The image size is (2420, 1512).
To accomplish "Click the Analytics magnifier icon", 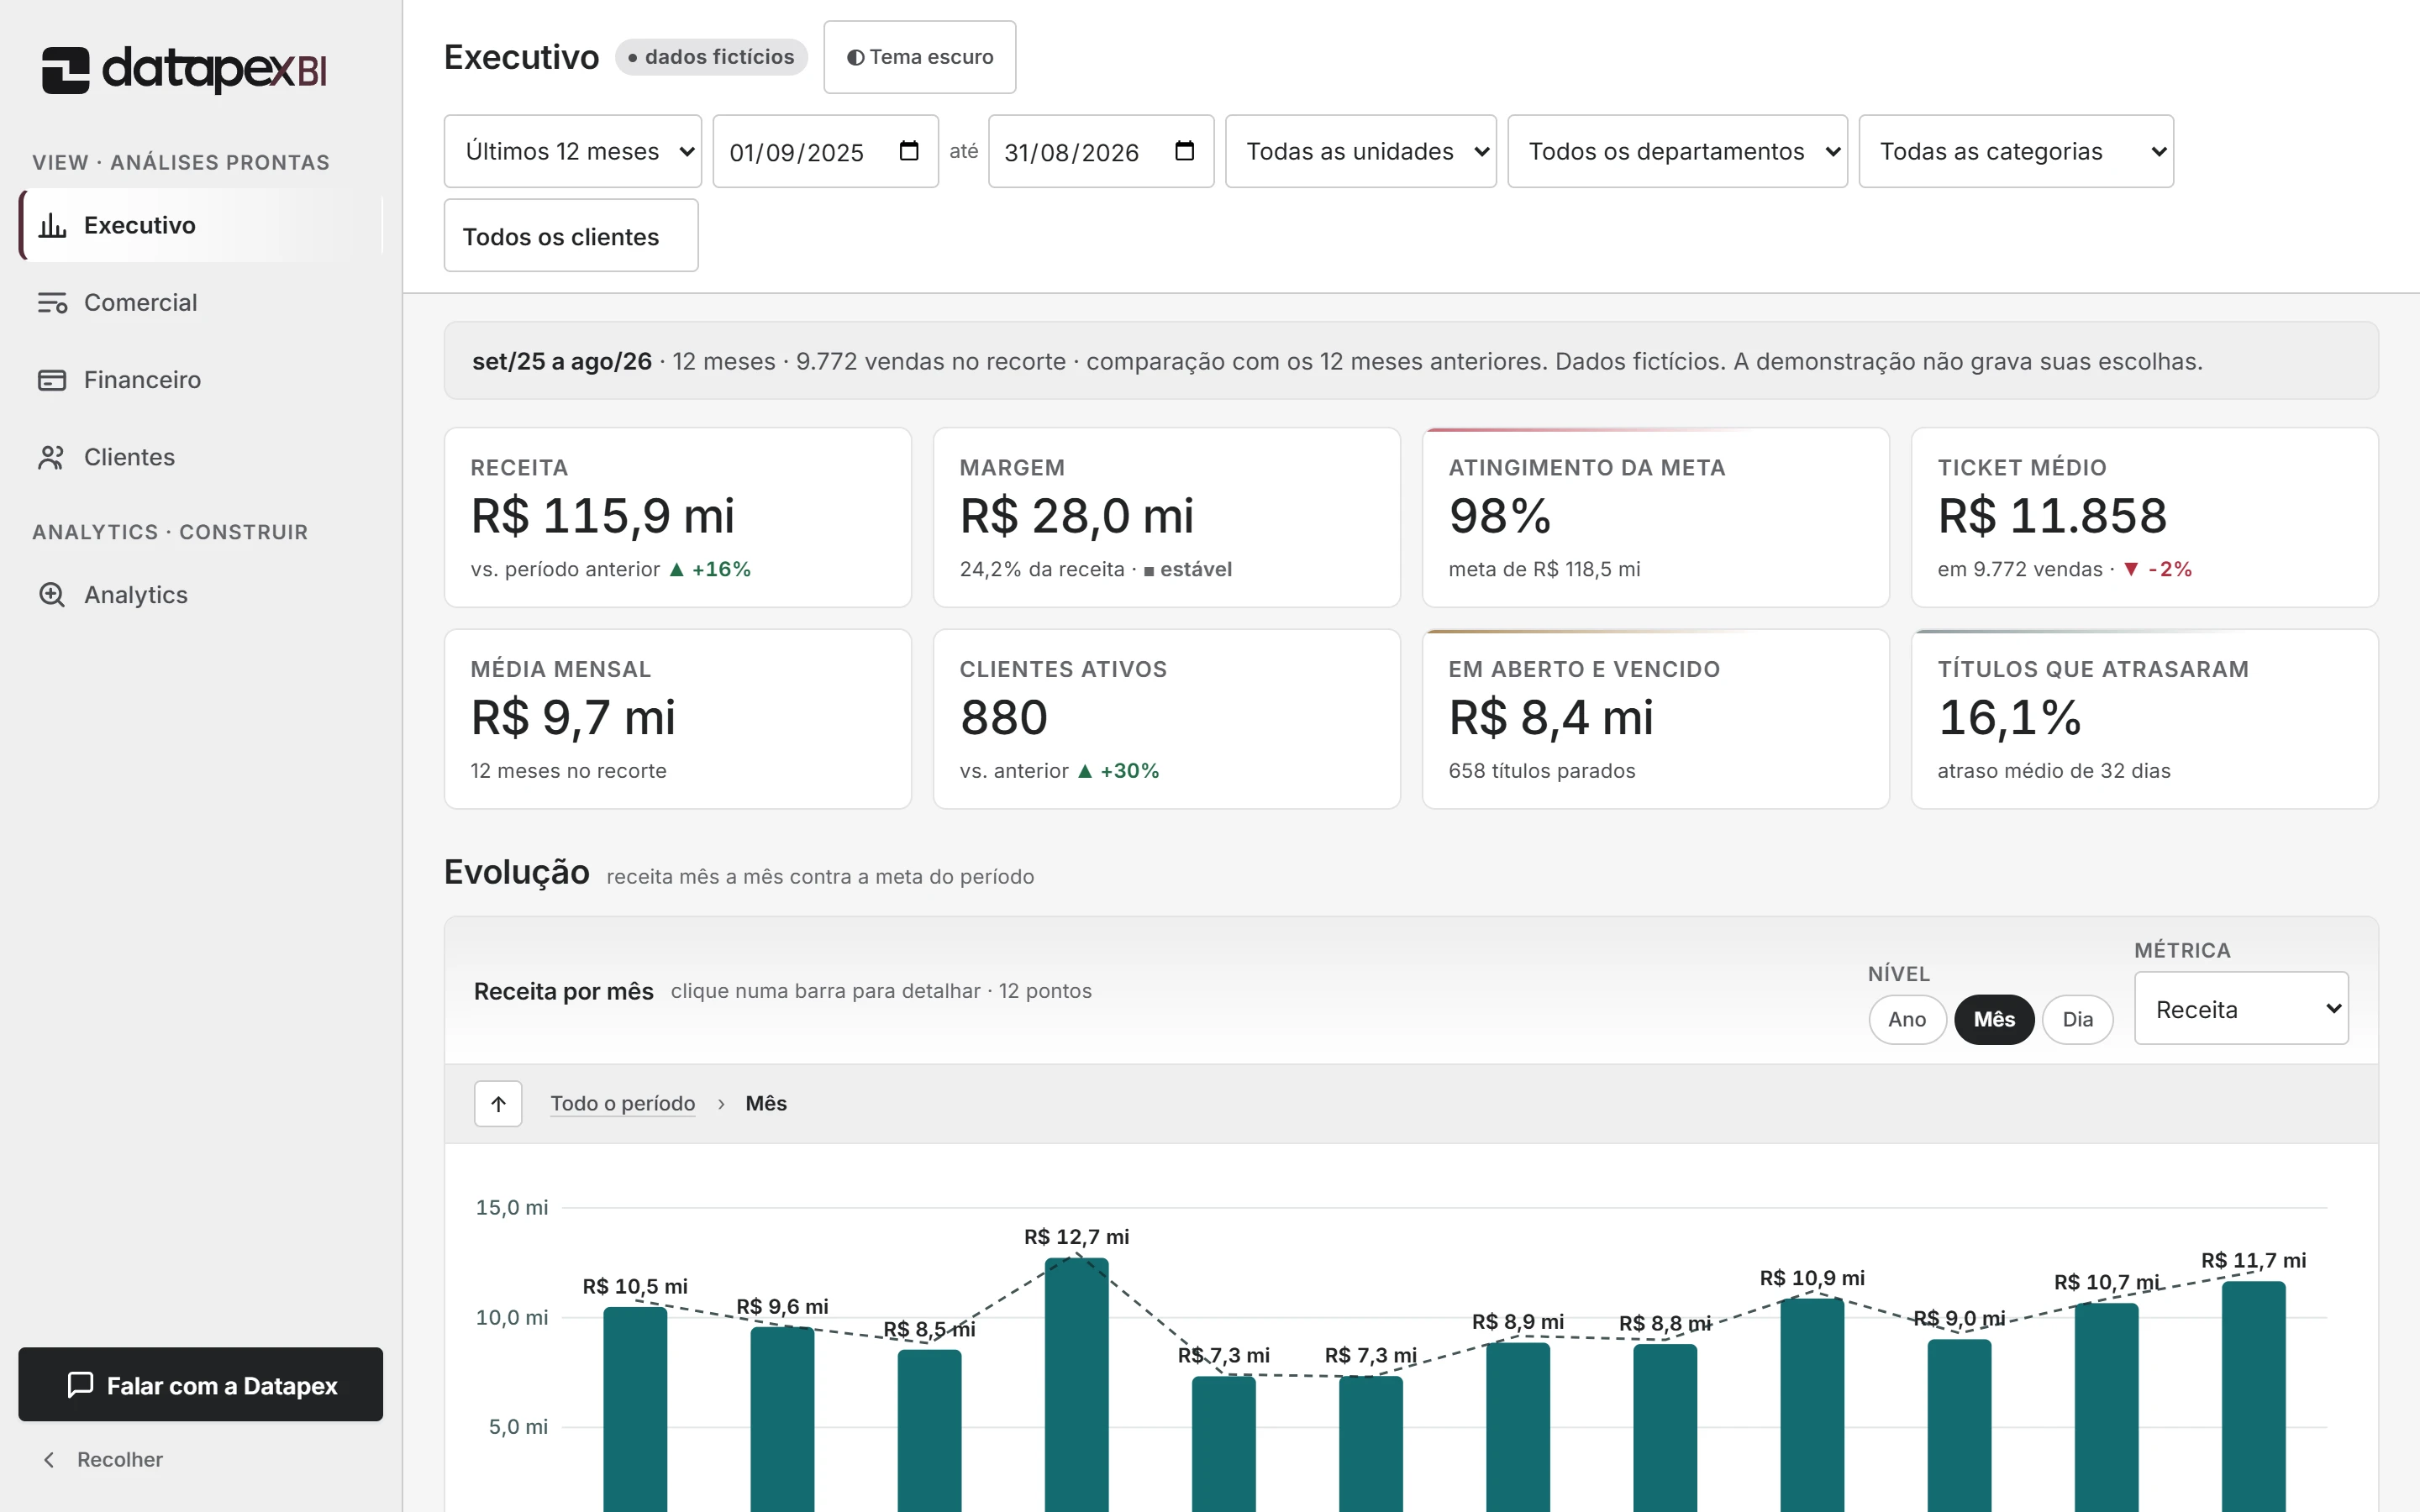I will pos(52,595).
